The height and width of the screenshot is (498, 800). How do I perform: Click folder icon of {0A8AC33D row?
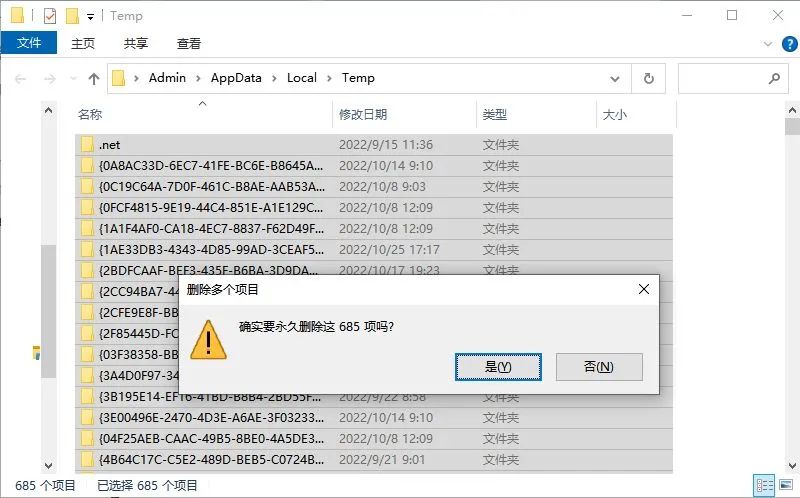pyautogui.click(x=87, y=165)
